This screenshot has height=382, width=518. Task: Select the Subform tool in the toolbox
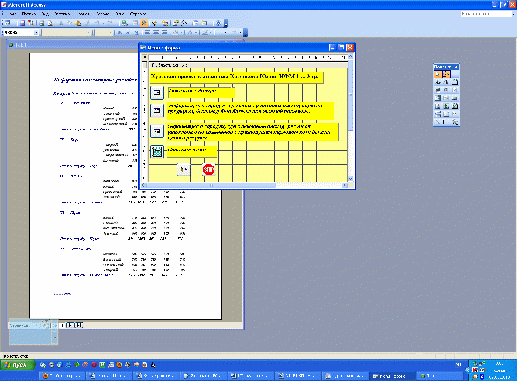[x=455, y=114]
